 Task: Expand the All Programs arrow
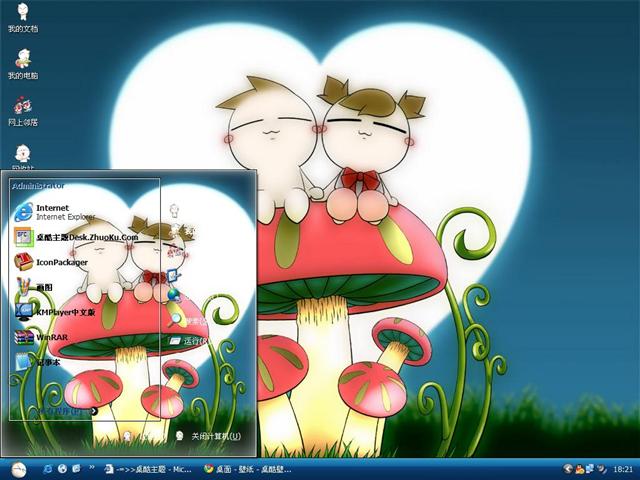pyautogui.click(x=94, y=411)
